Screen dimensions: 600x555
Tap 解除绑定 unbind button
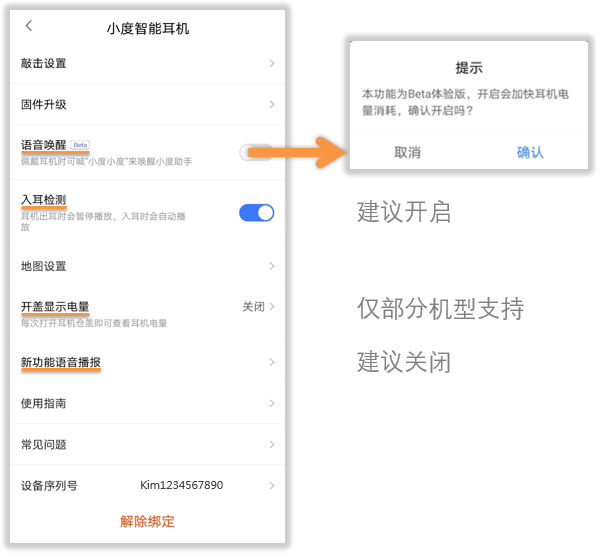(147, 521)
